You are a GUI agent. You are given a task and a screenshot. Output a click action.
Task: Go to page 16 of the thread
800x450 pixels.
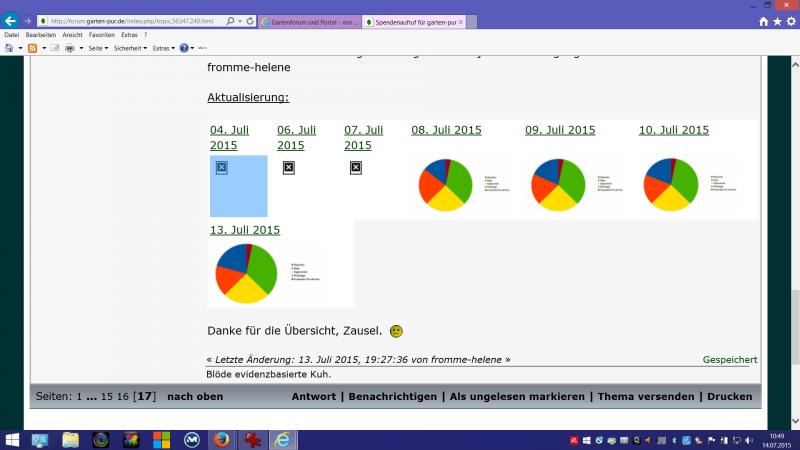pos(123,397)
